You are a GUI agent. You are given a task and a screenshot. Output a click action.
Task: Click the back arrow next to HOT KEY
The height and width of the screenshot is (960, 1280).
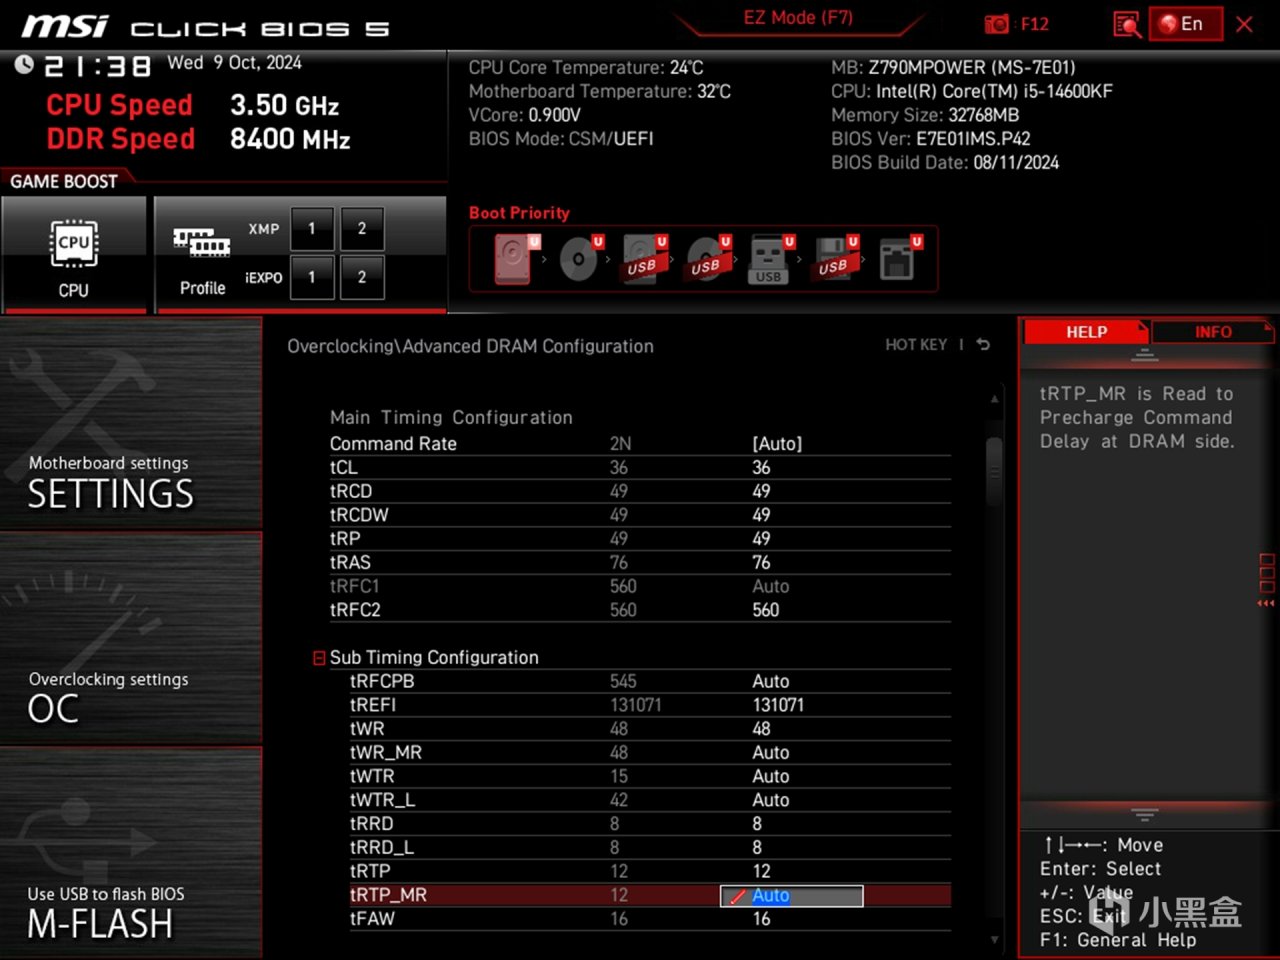[x=983, y=344]
